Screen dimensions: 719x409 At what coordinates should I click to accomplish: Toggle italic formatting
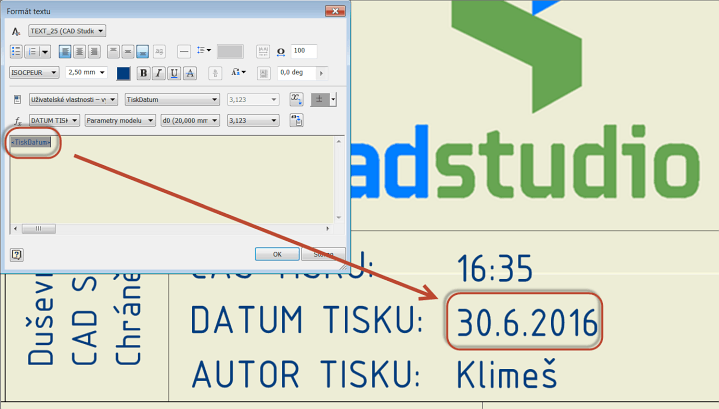coord(159,73)
